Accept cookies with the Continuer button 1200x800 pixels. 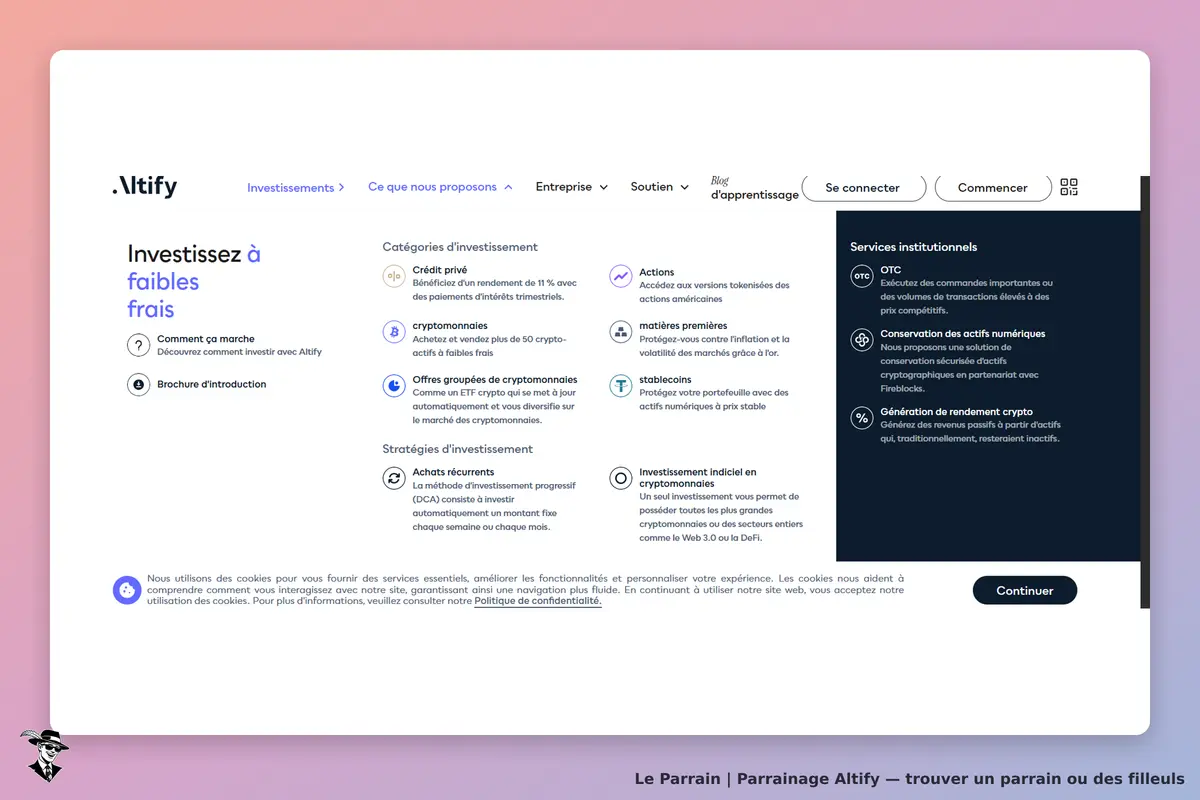click(1025, 590)
